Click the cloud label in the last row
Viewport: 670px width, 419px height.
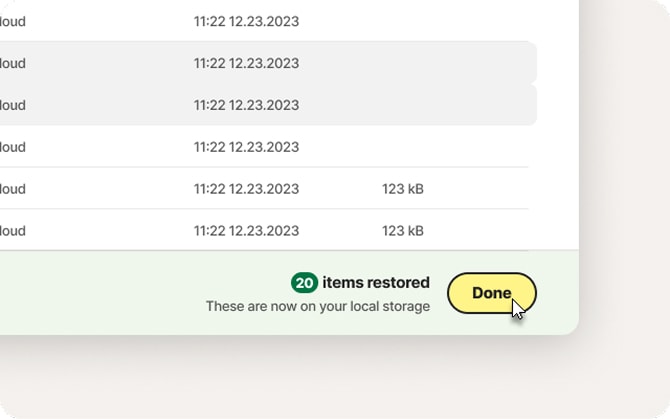coord(12,231)
